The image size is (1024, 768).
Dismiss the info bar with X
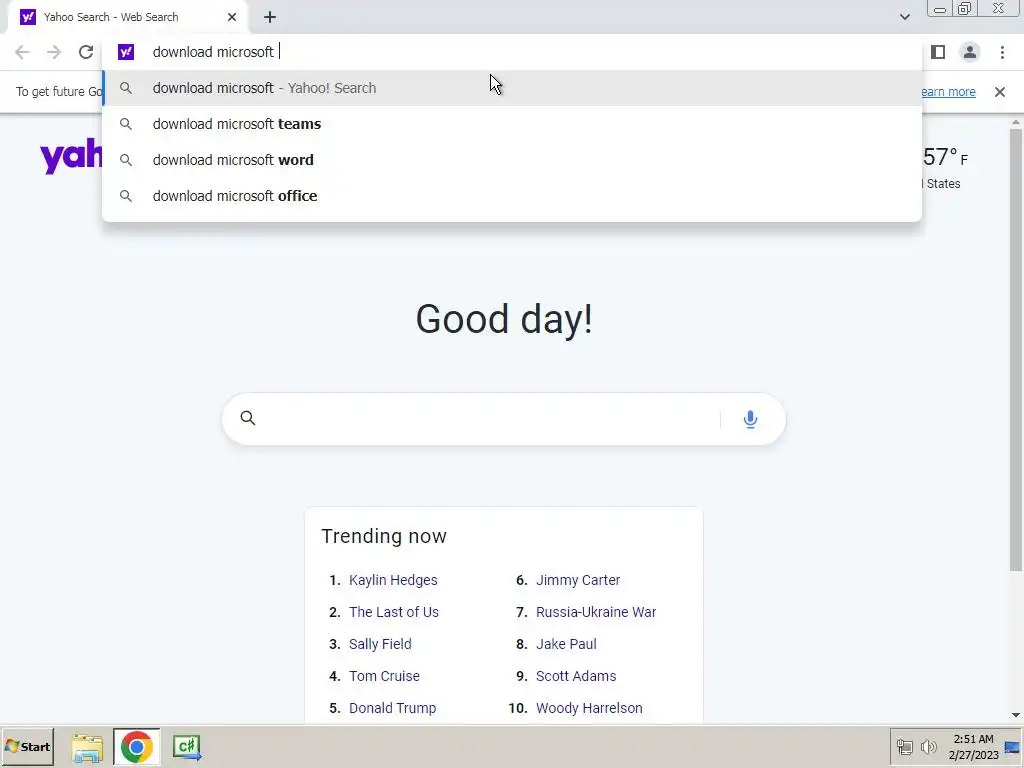click(x=1000, y=92)
